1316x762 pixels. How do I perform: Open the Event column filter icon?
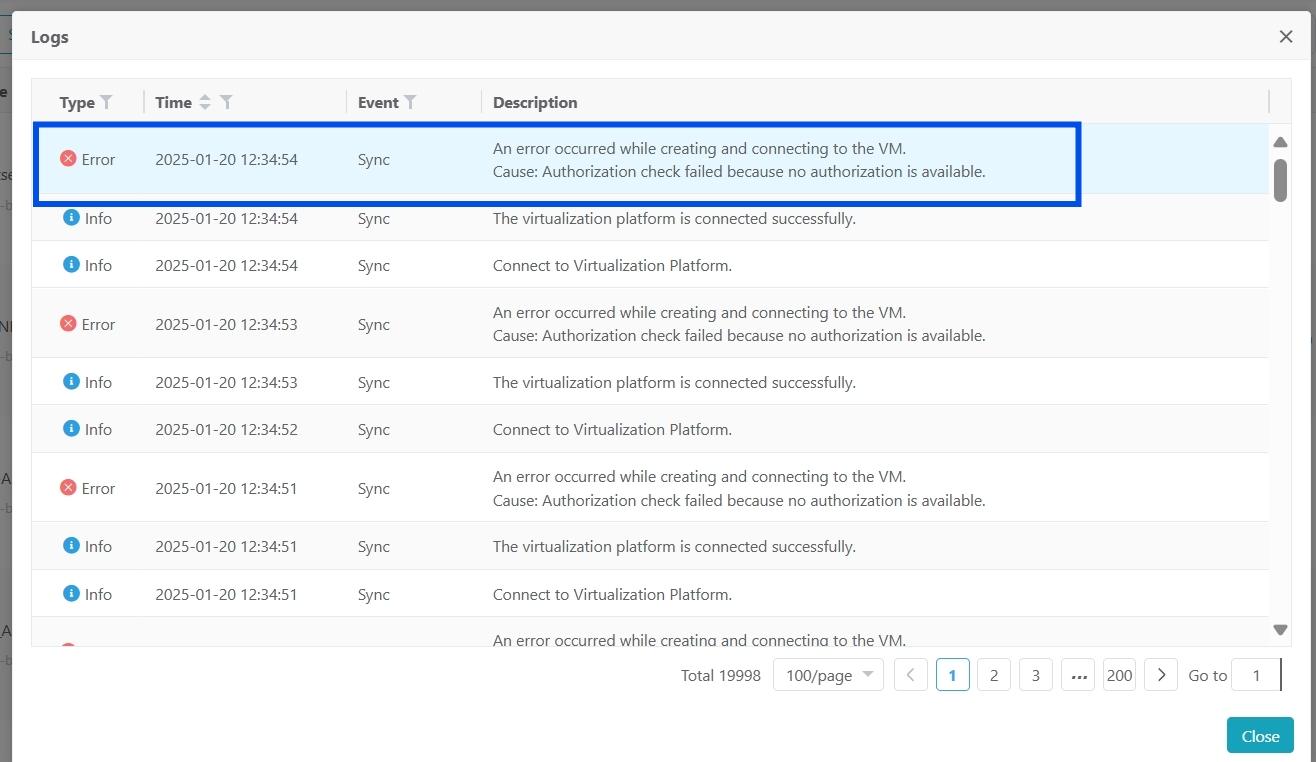(x=410, y=102)
